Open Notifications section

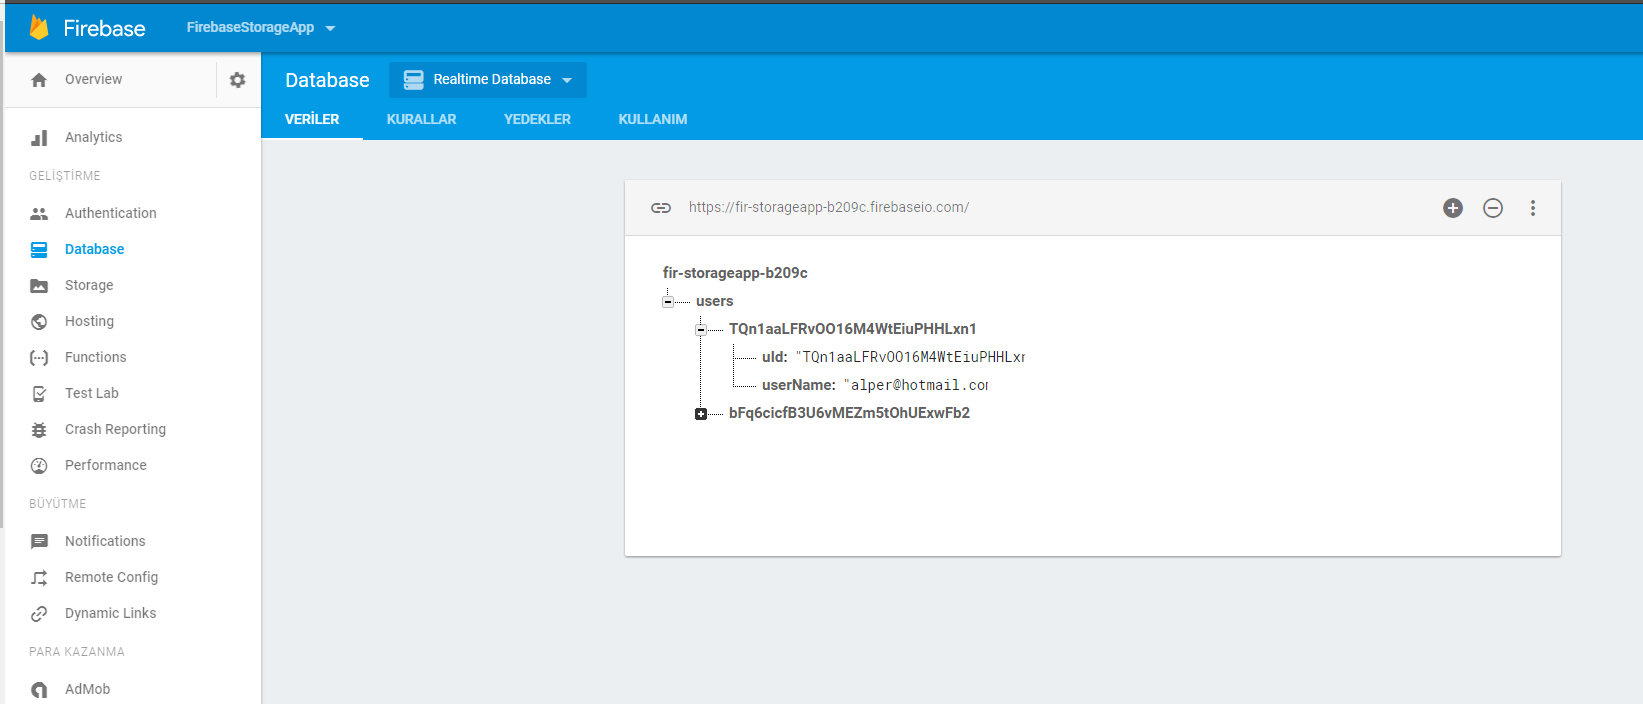(105, 542)
